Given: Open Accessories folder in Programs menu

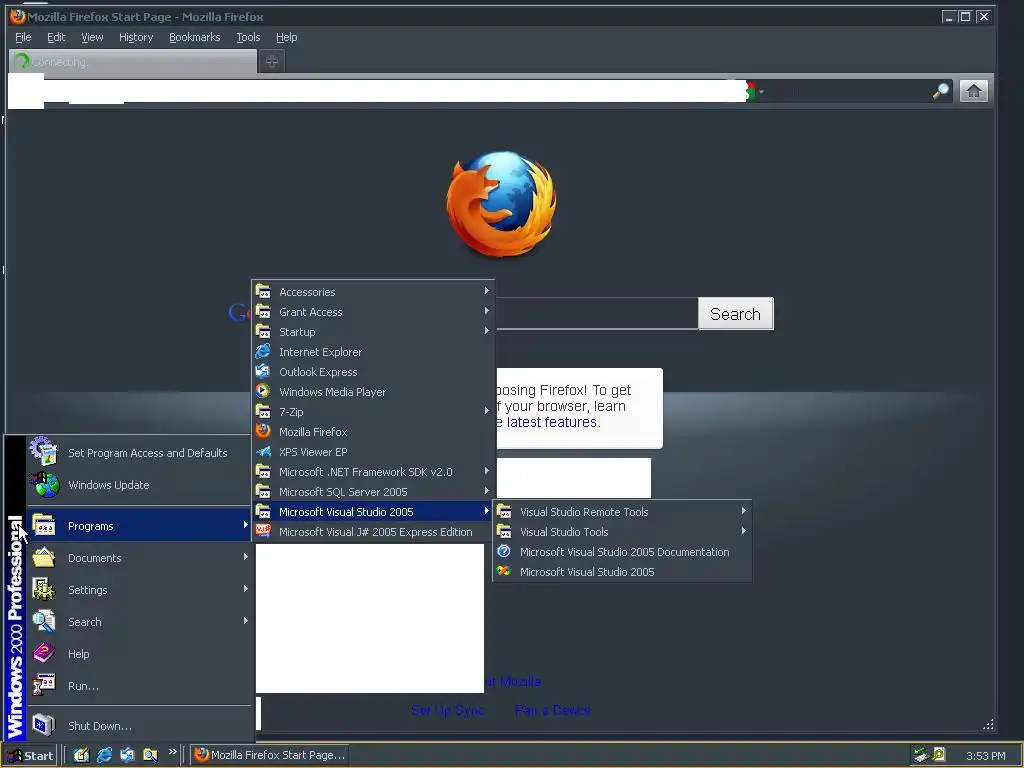Looking at the screenshot, I should point(373,292).
